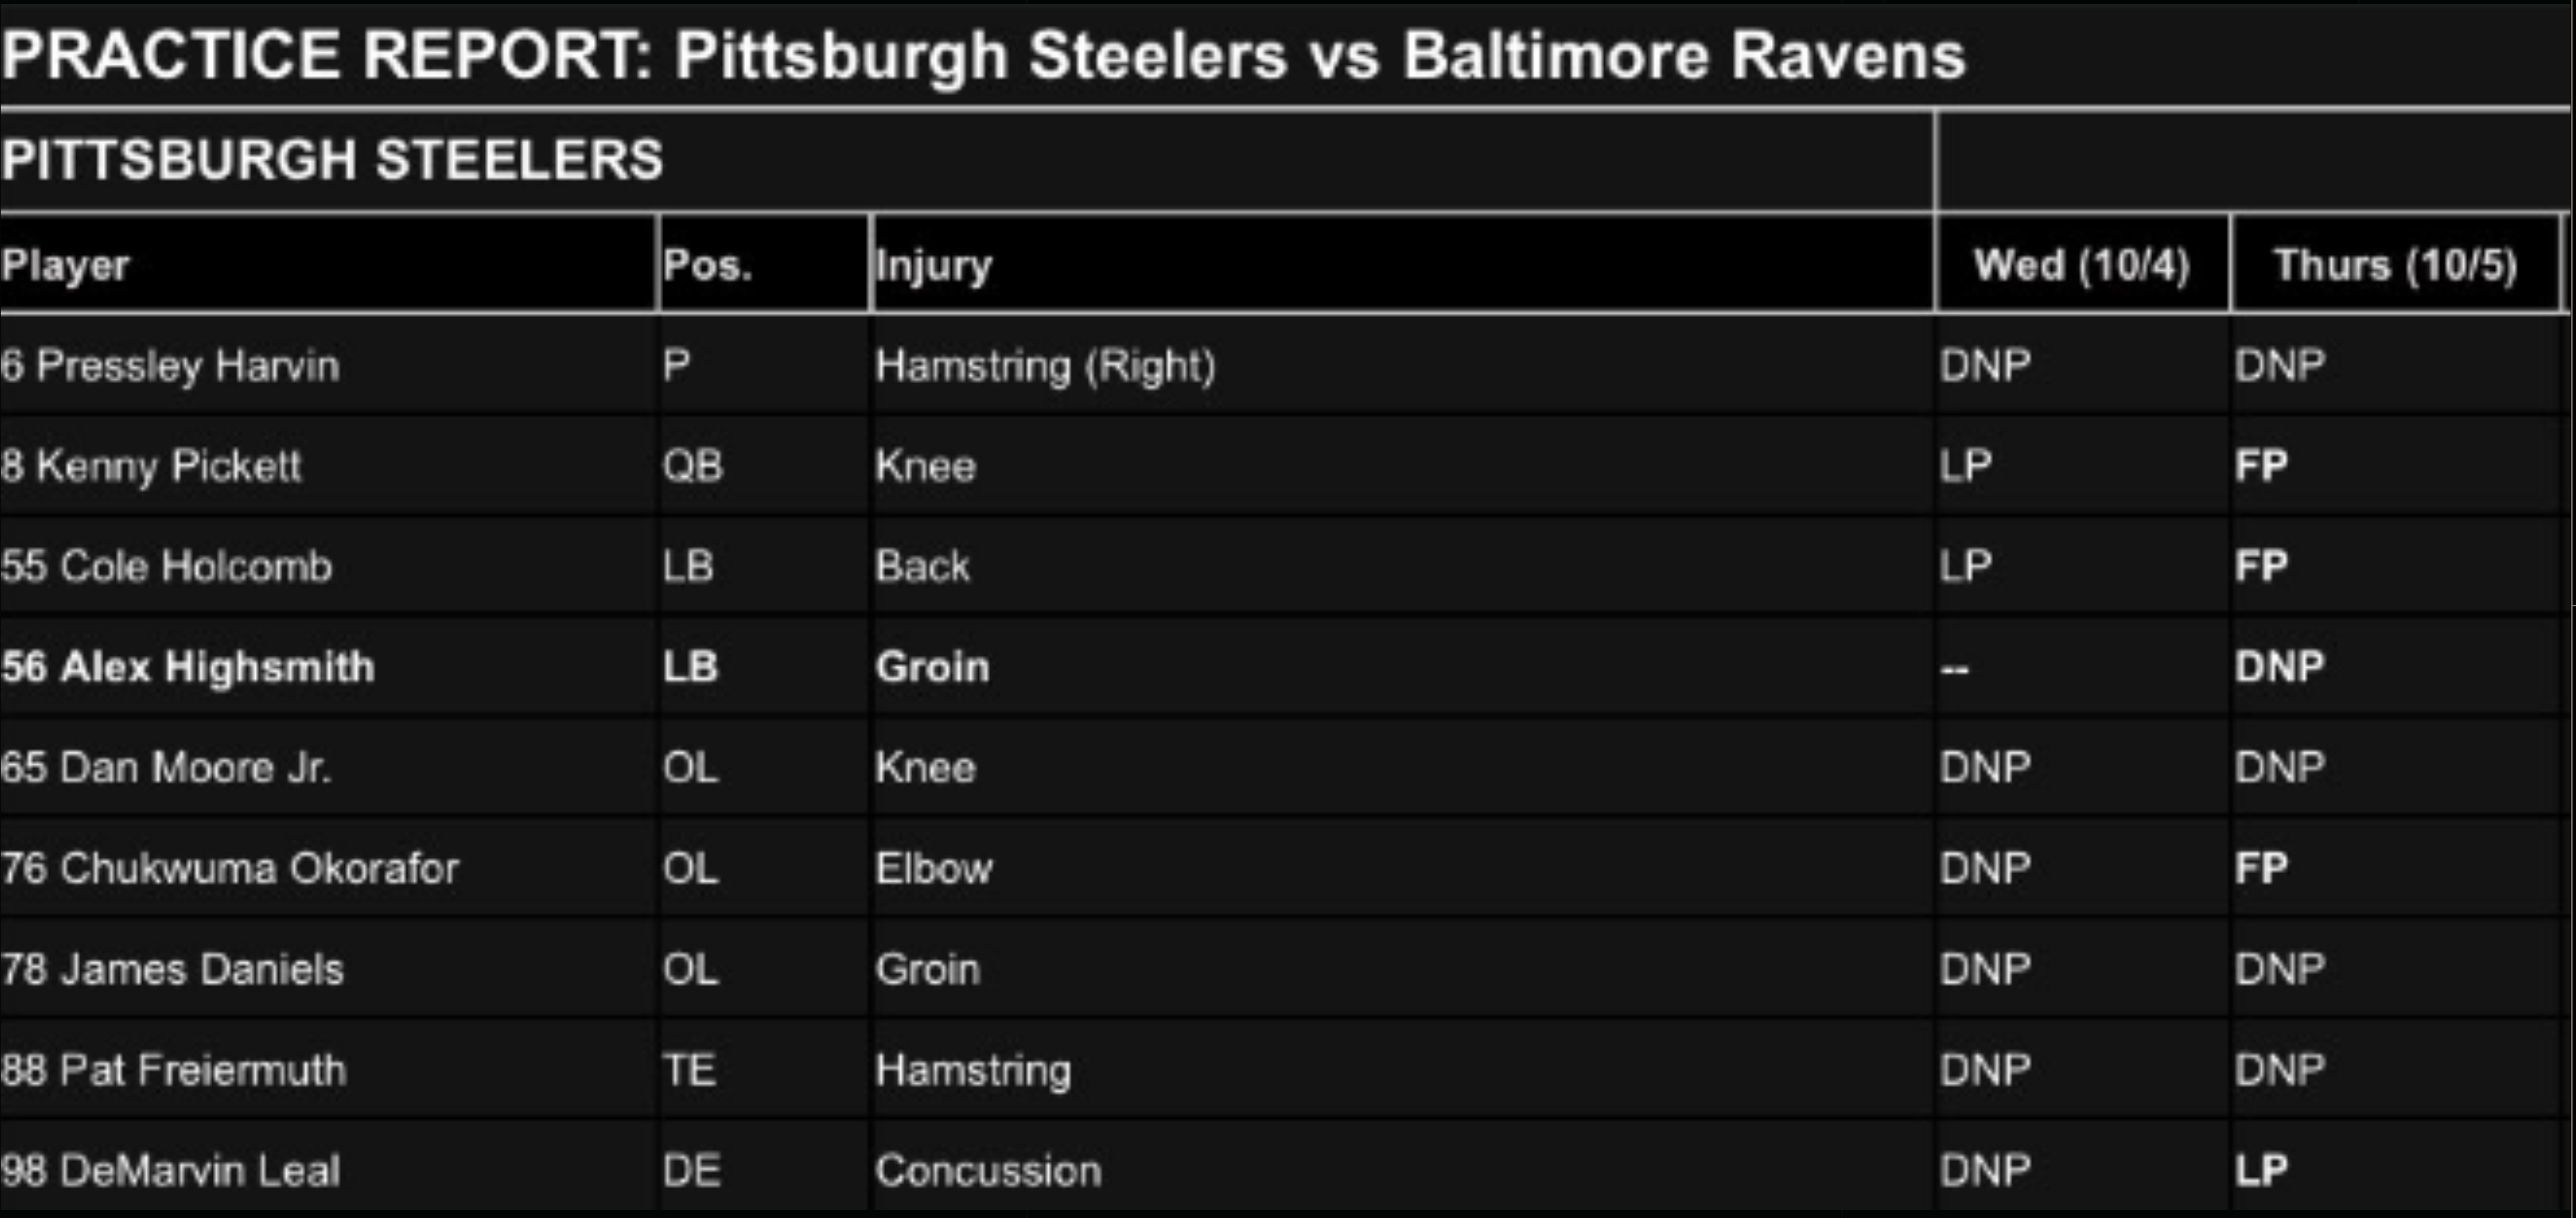Select the 6 Pressley Harvin player cell
The height and width of the screenshot is (1218, 2576).
(170, 366)
